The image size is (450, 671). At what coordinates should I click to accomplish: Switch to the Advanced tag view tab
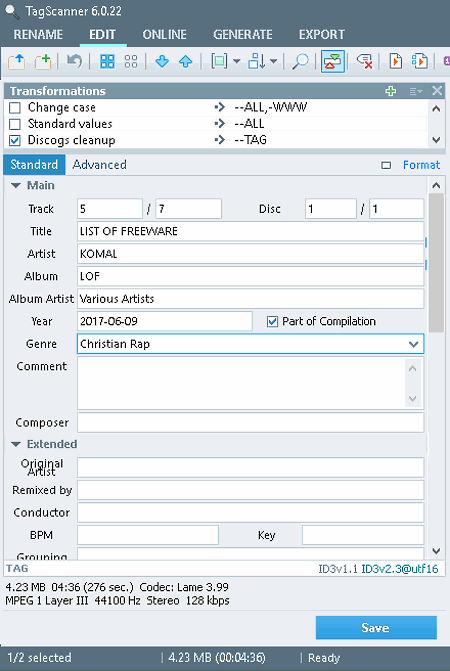[99, 165]
